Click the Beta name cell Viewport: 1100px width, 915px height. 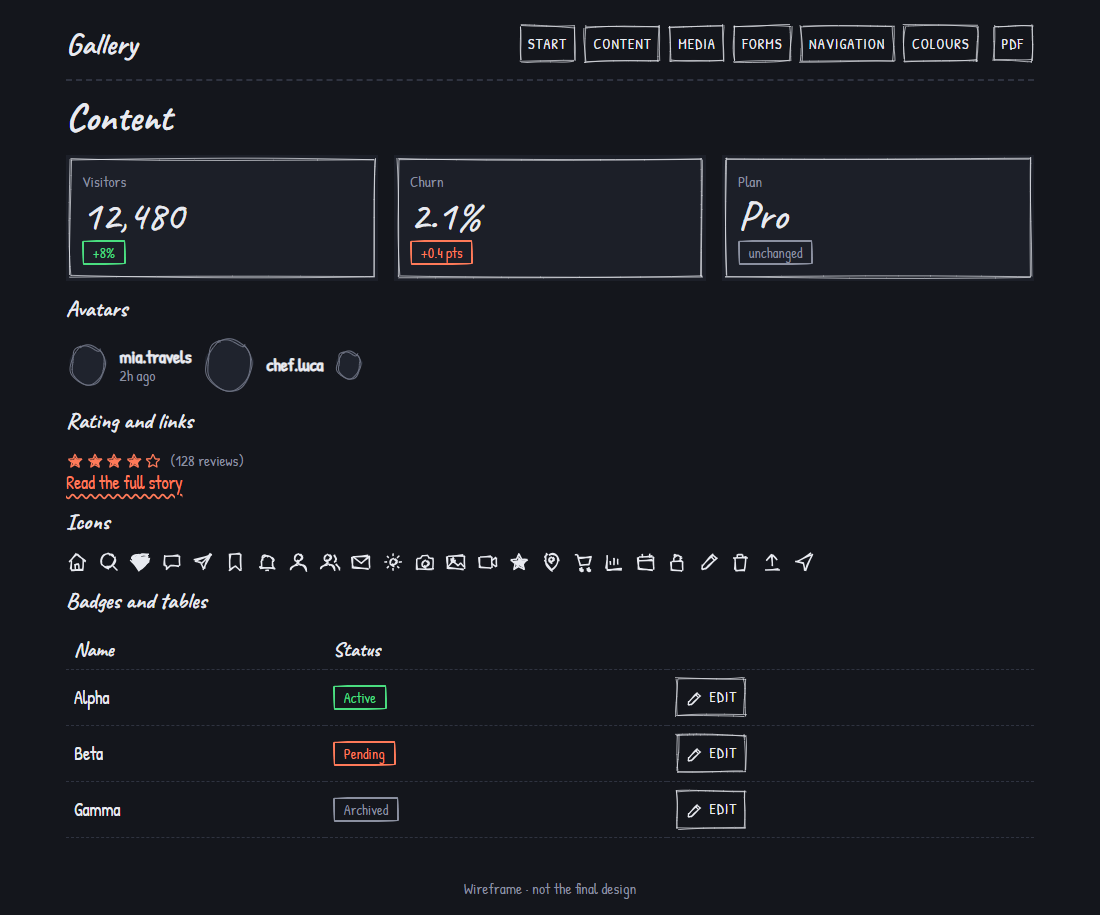tap(88, 754)
